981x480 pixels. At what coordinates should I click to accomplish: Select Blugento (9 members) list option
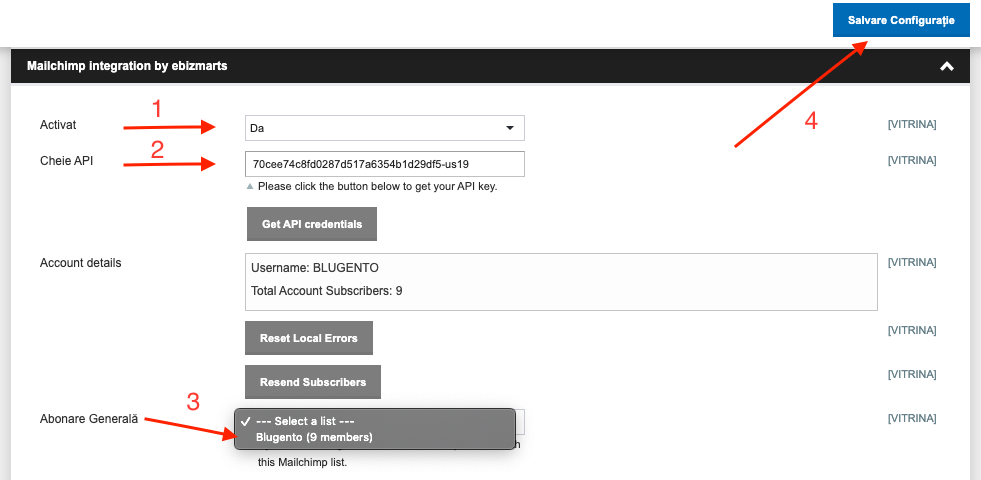(375, 437)
